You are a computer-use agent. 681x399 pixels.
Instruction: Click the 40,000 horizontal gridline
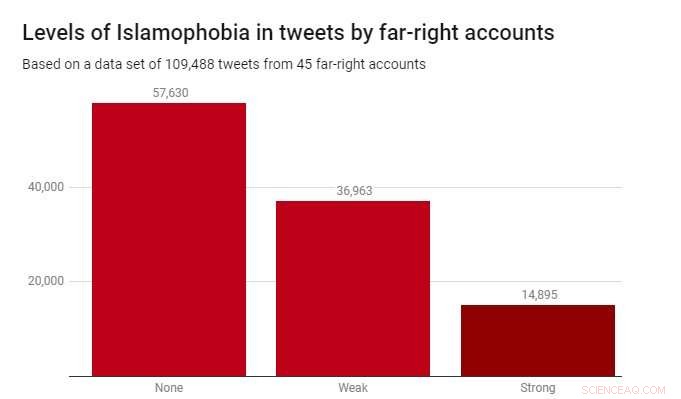point(526,188)
